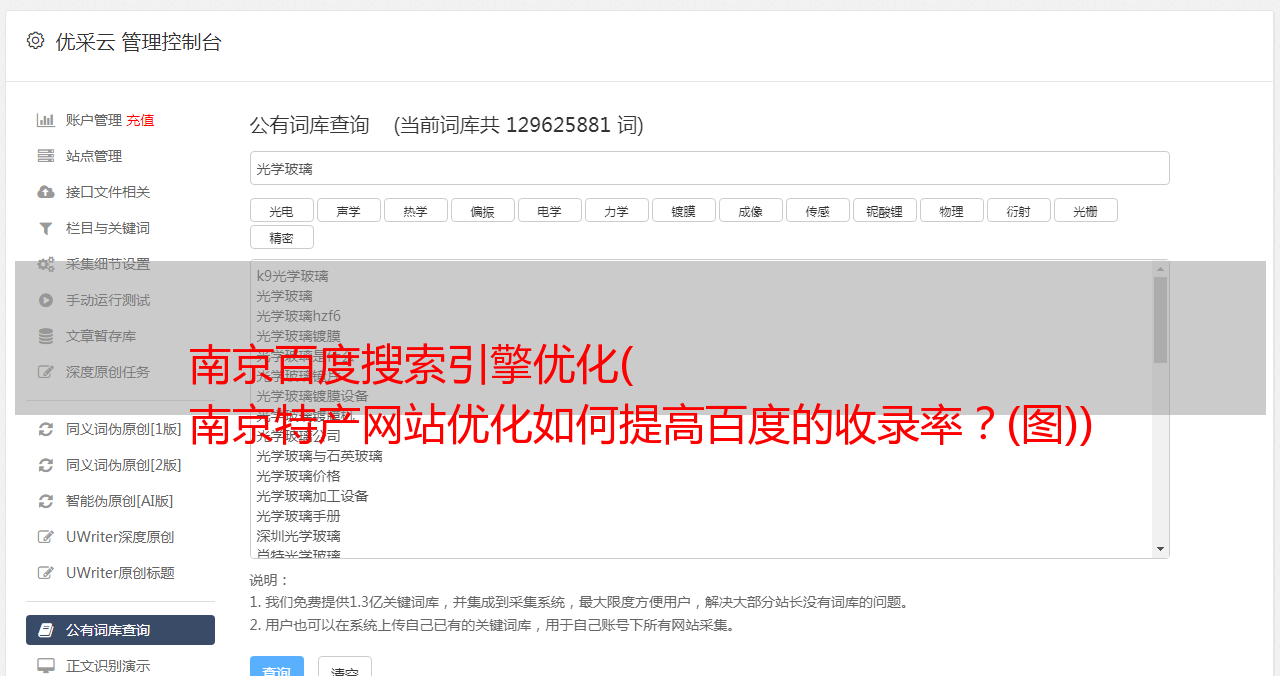This screenshot has width=1280, height=676.
Task: Open 账户管理 bar chart icon
Action: coord(45,120)
